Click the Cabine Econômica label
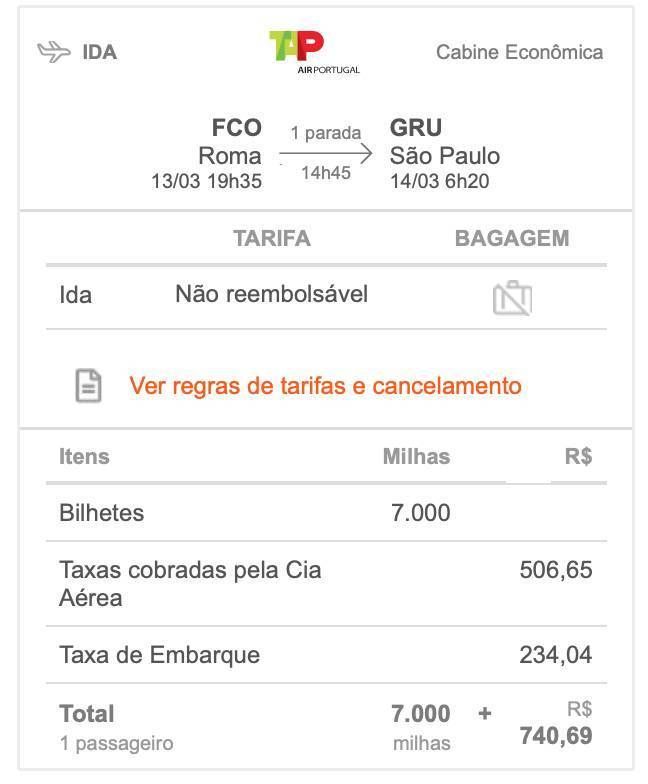 coord(520,52)
